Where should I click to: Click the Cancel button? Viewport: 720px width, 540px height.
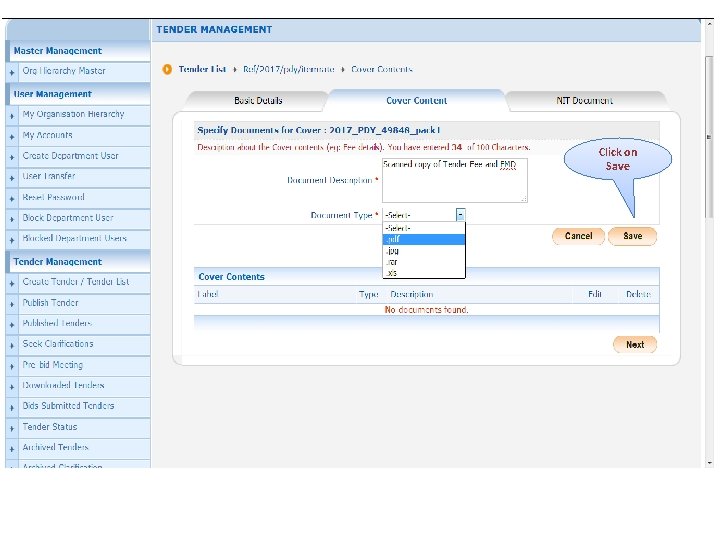tap(578, 236)
